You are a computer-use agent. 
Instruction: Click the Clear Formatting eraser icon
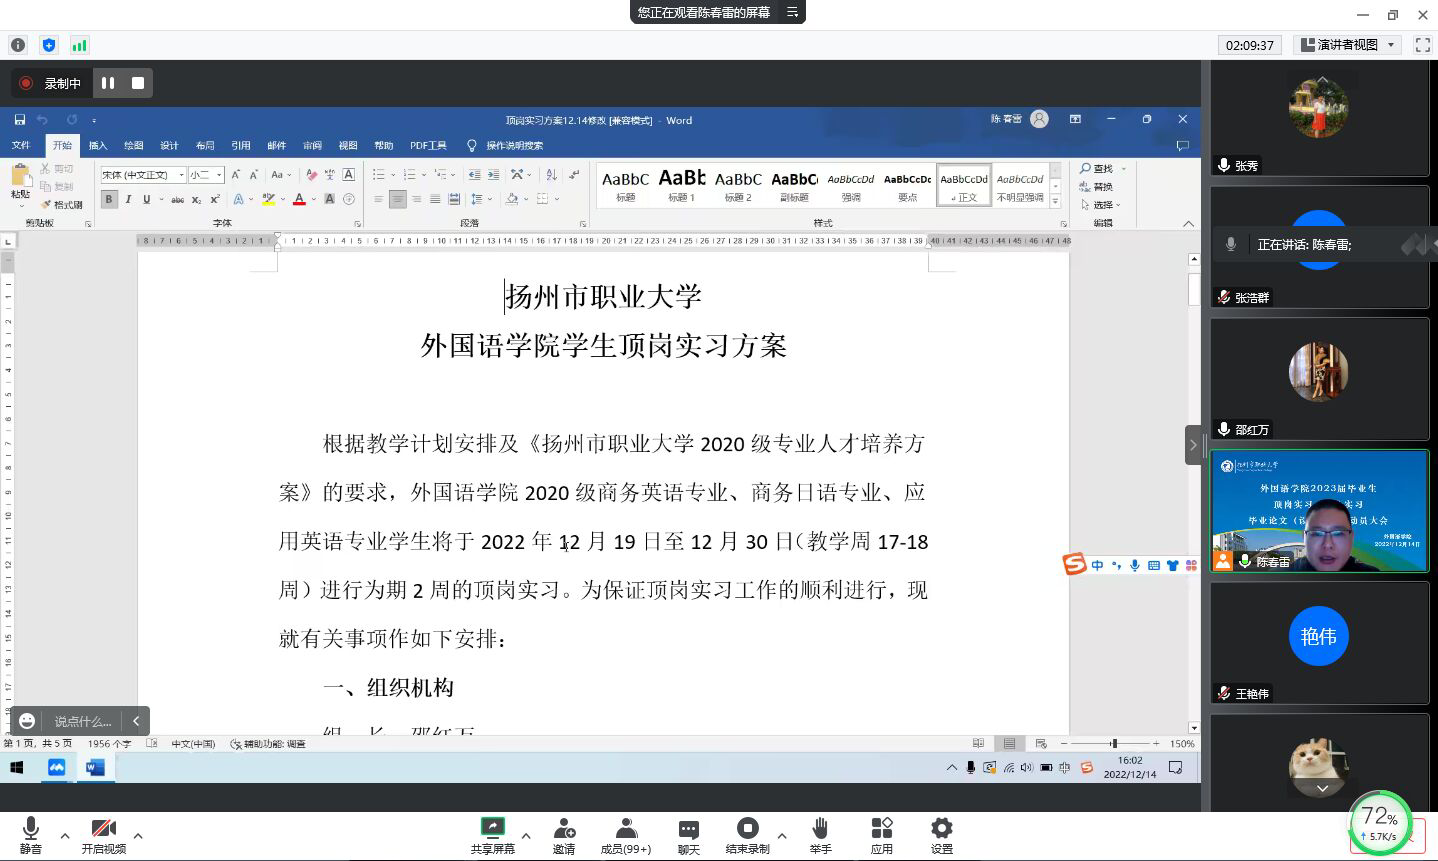tap(311, 175)
